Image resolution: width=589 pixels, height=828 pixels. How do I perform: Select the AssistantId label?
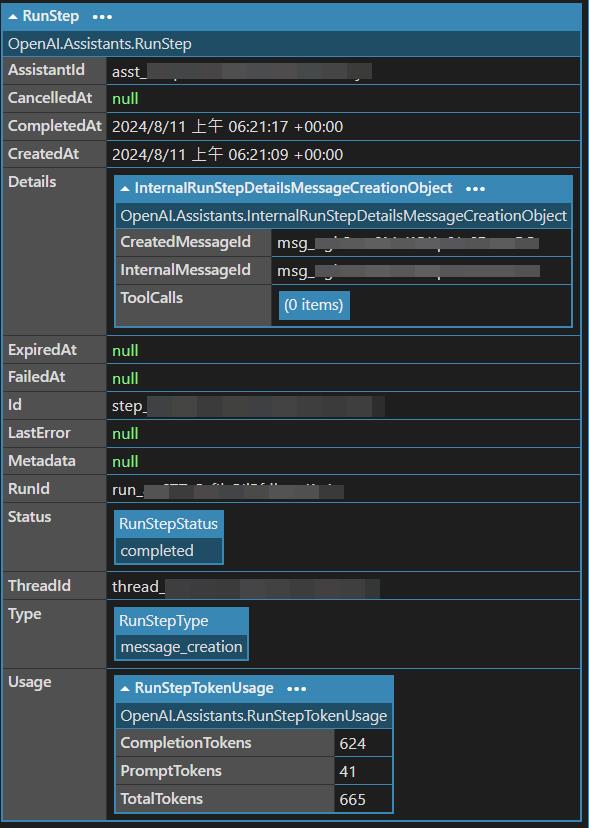pyautogui.click(x=46, y=70)
